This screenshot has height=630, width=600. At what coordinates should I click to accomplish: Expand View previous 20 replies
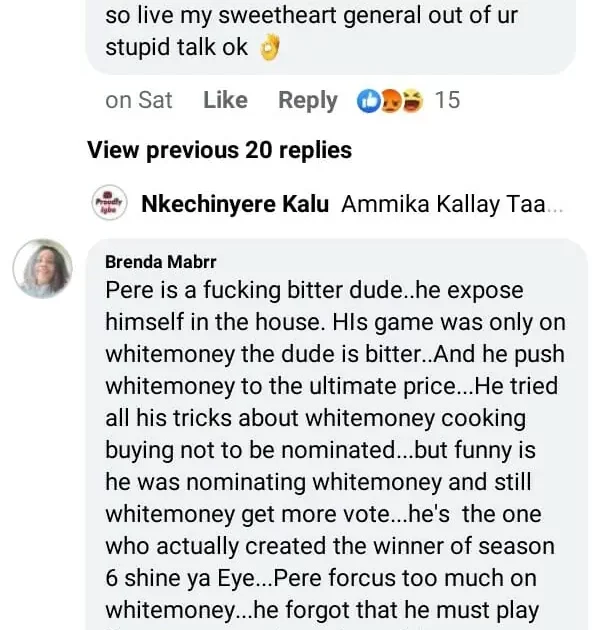click(220, 150)
